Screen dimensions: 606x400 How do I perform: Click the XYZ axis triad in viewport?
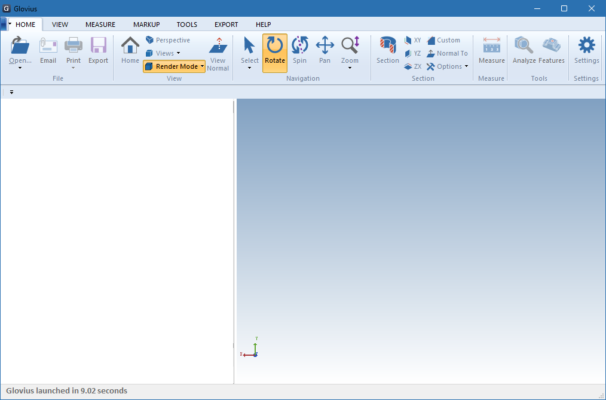click(249, 347)
